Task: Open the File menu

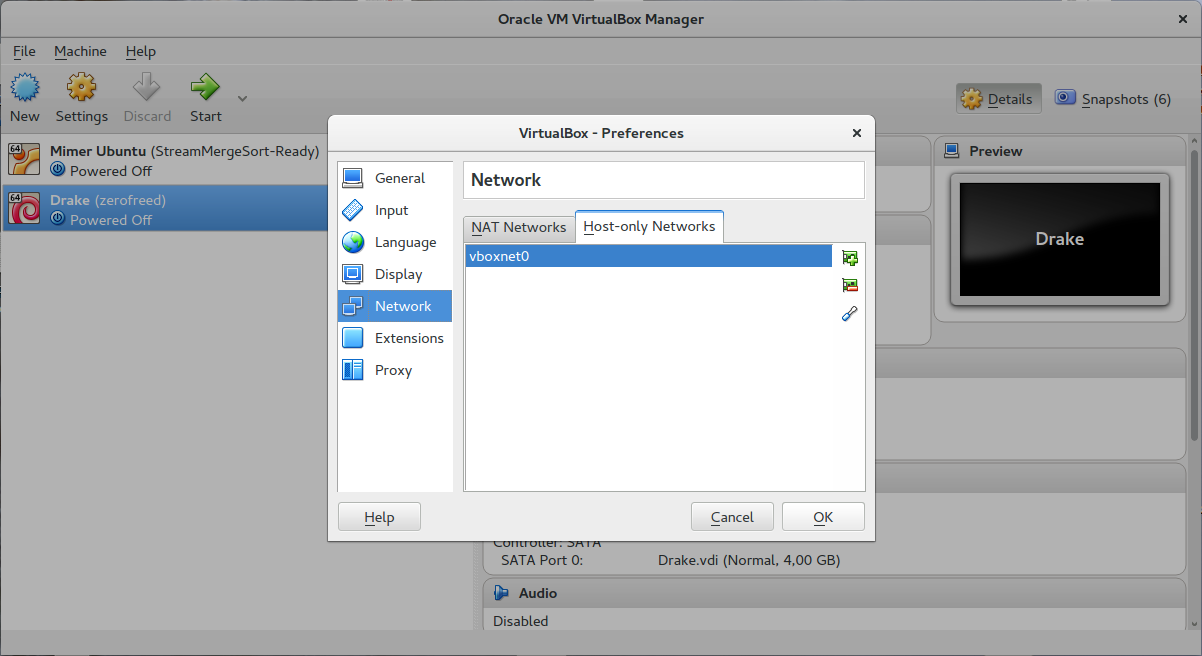Action: tap(24, 51)
